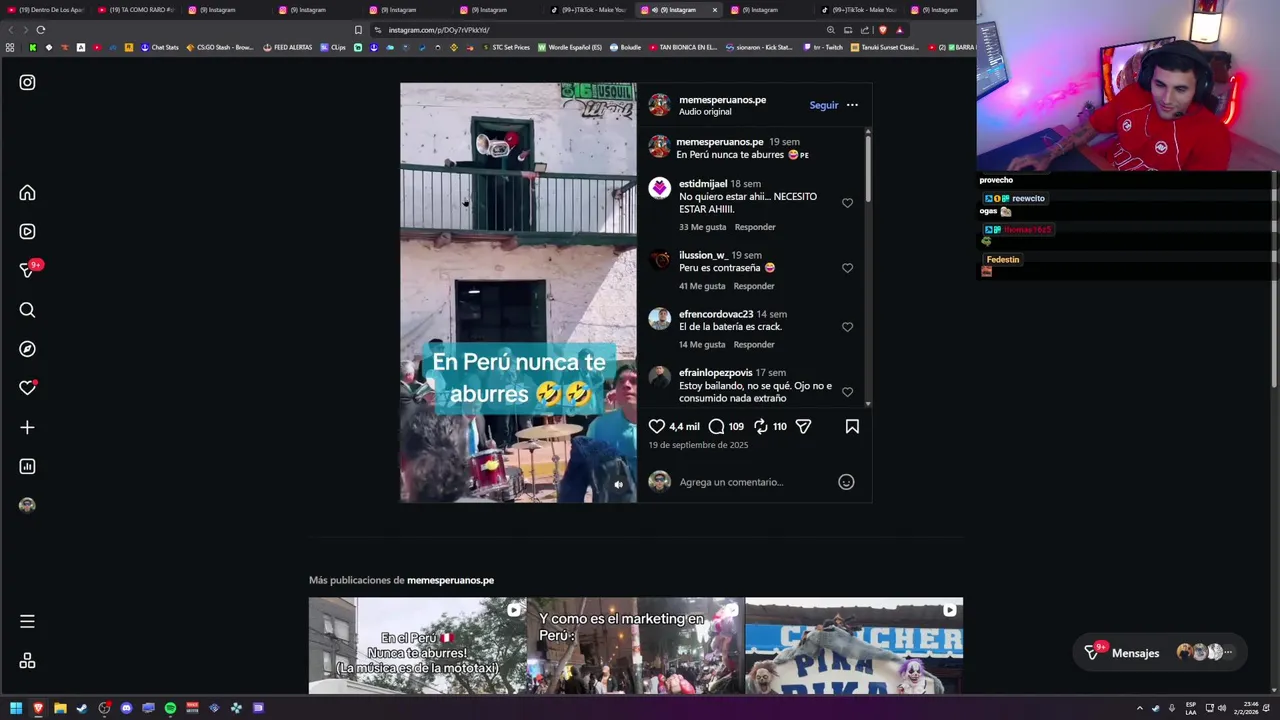Open memesperuanos.pe link under Más publicaciones

pyautogui.click(x=450, y=580)
